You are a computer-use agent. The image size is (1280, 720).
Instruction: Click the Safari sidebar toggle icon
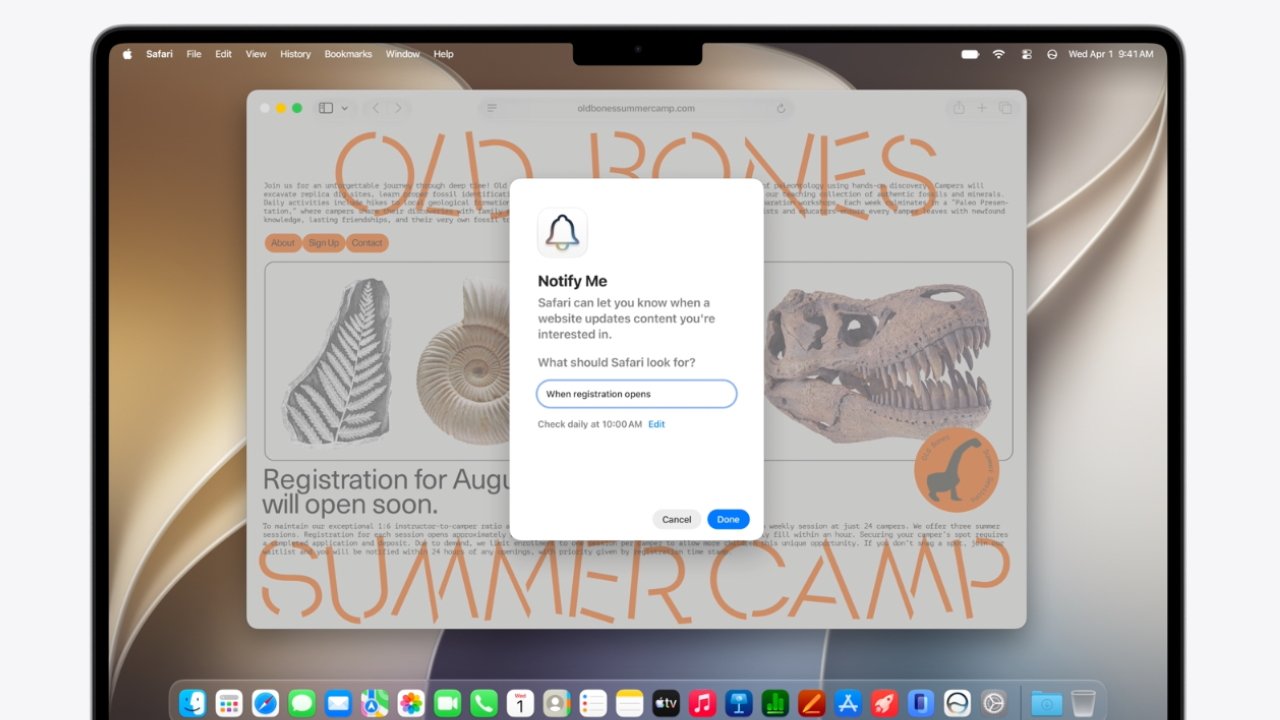[x=326, y=108]
